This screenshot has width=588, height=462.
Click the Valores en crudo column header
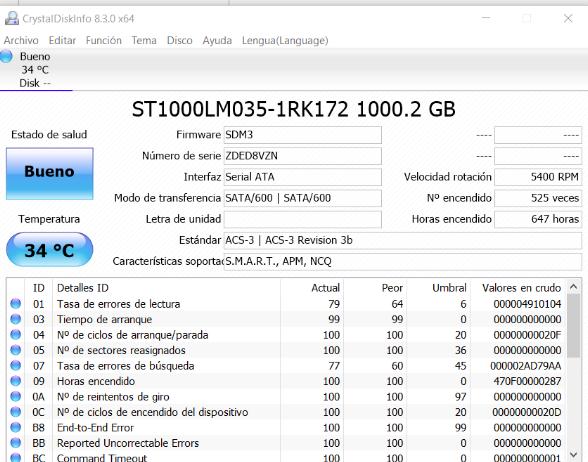point(521,288)
